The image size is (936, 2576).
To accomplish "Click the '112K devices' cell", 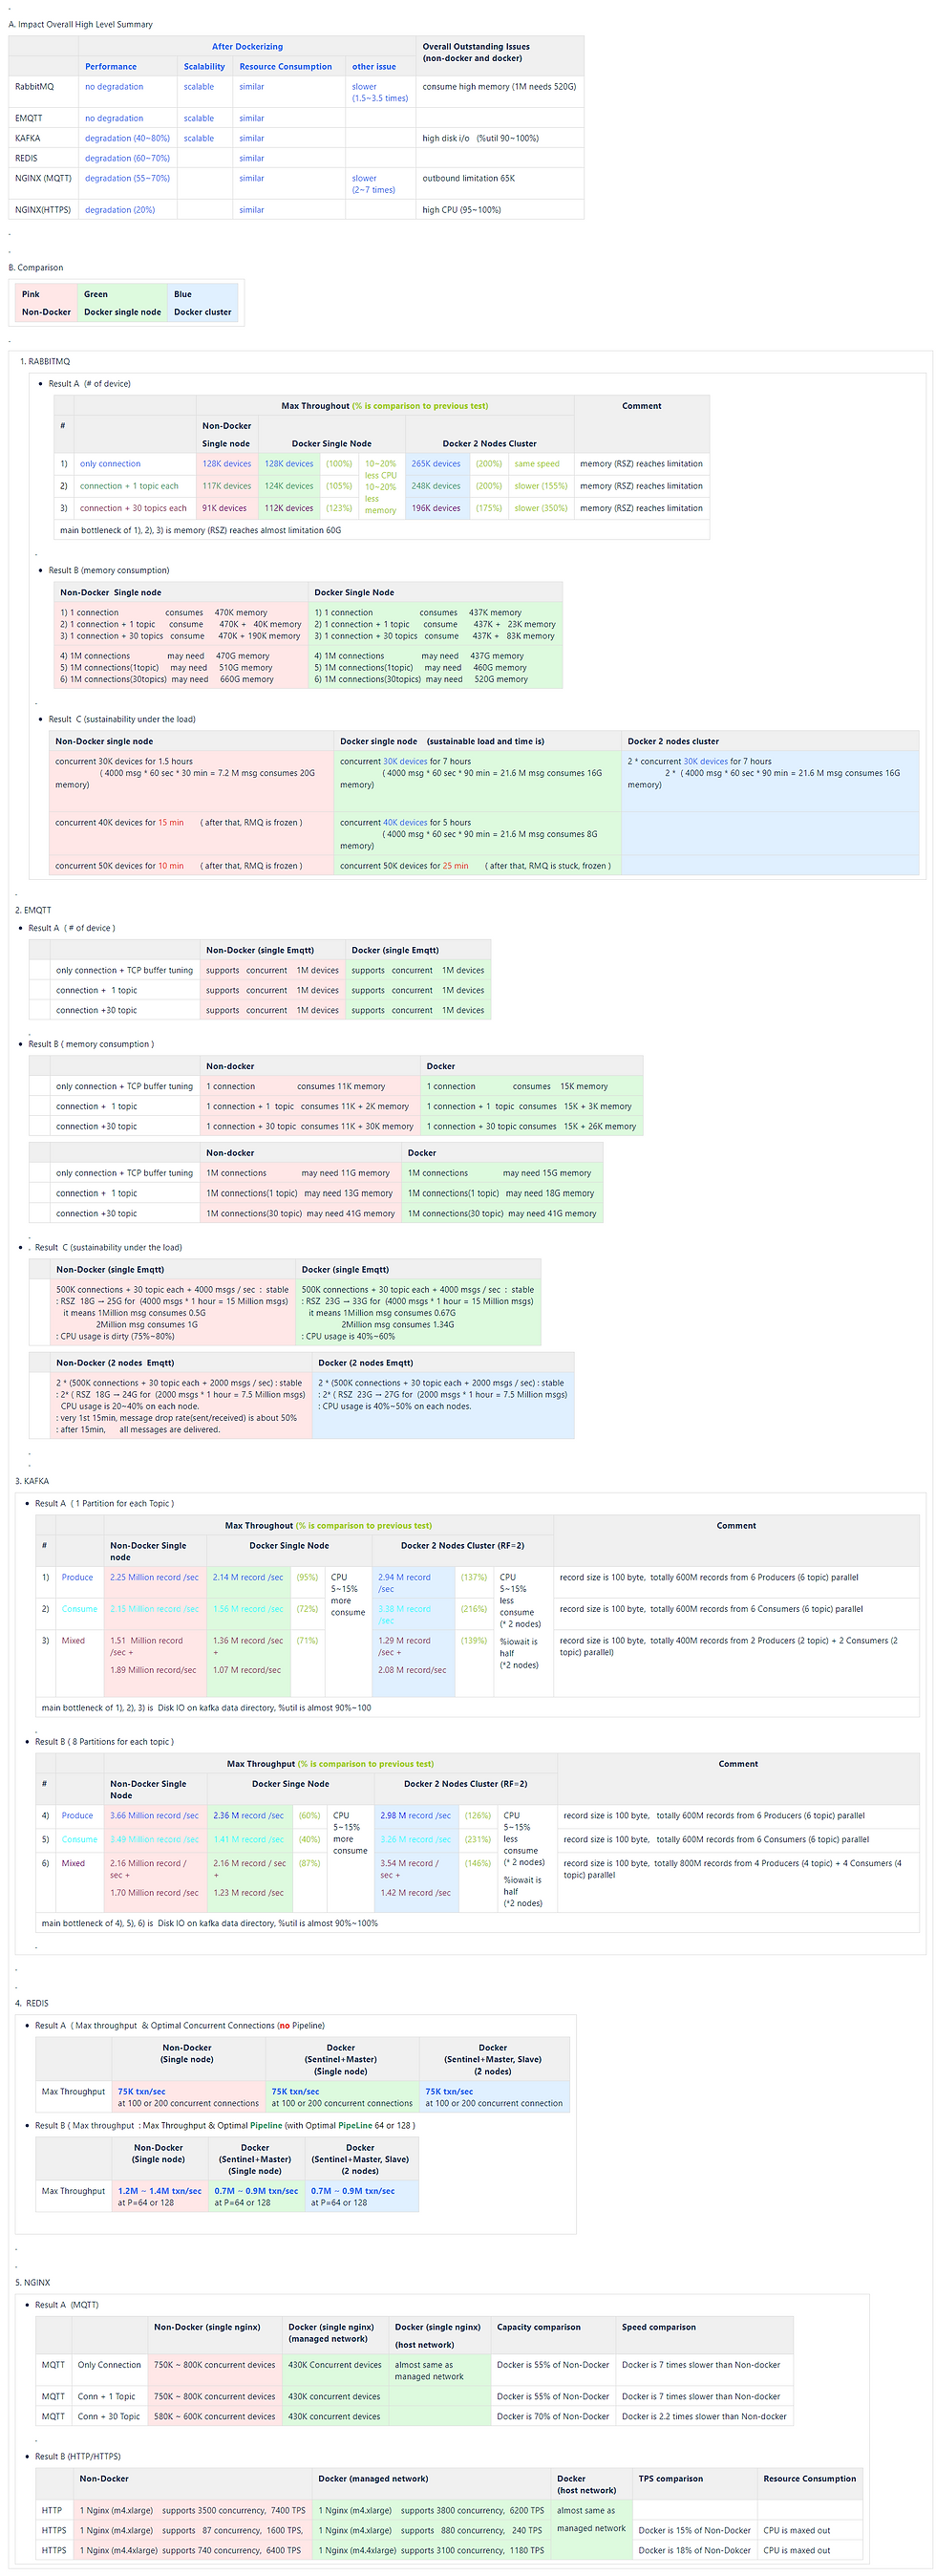I will tap(289, 508).
